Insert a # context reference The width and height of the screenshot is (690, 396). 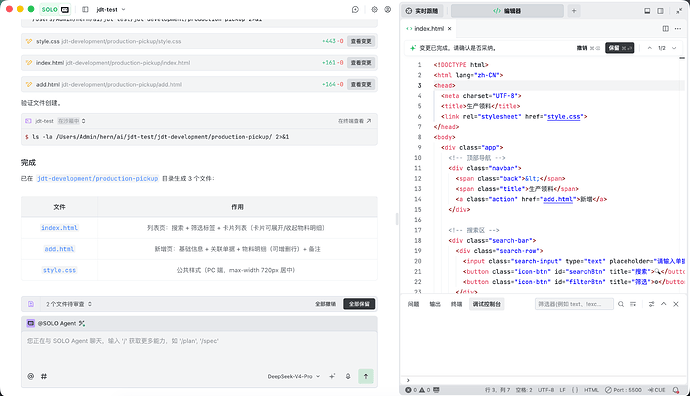[x=44, y=376]
